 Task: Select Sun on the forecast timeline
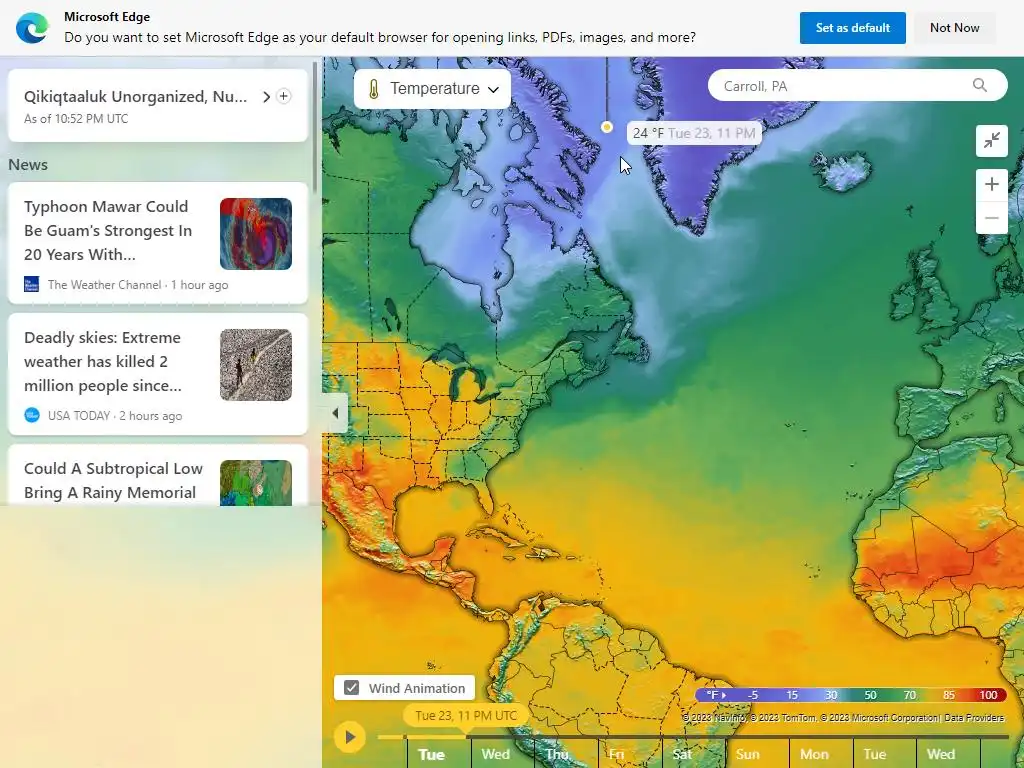(x=748, y=754)
